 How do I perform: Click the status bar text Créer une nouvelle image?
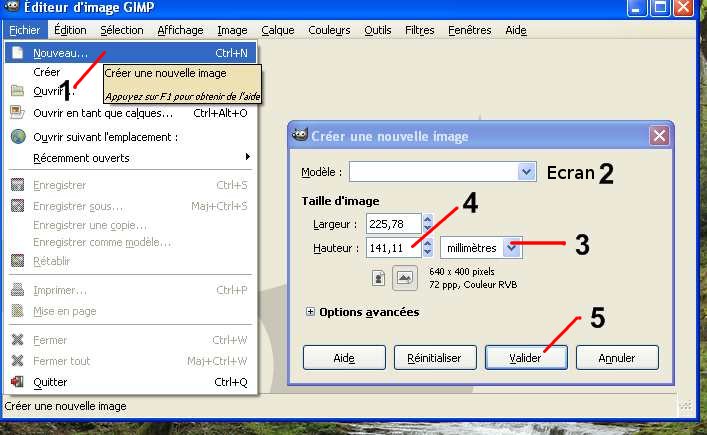(65, 406)
